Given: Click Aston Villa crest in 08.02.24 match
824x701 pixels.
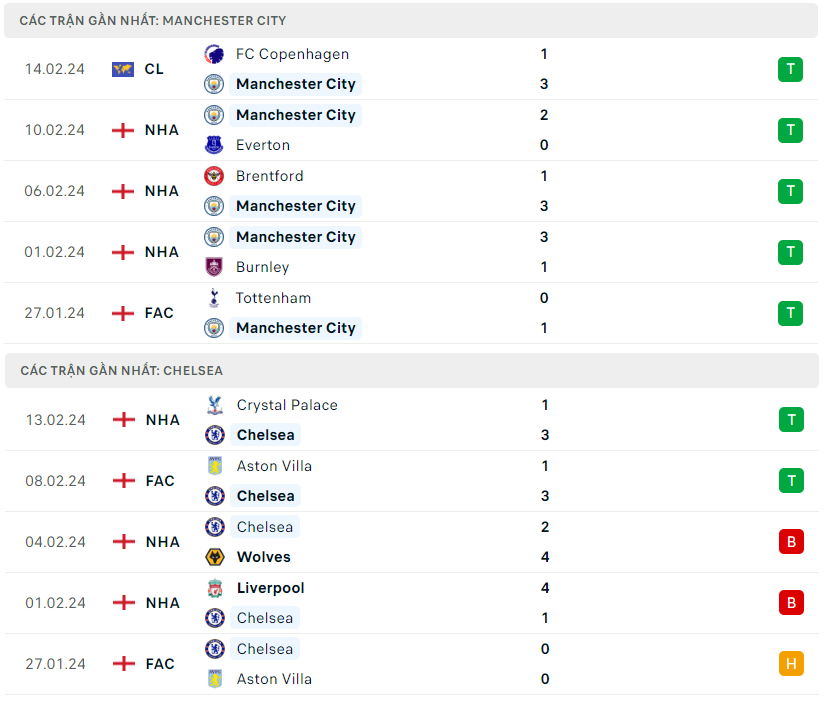Looking at the screenshot, I should click(215, 466).
